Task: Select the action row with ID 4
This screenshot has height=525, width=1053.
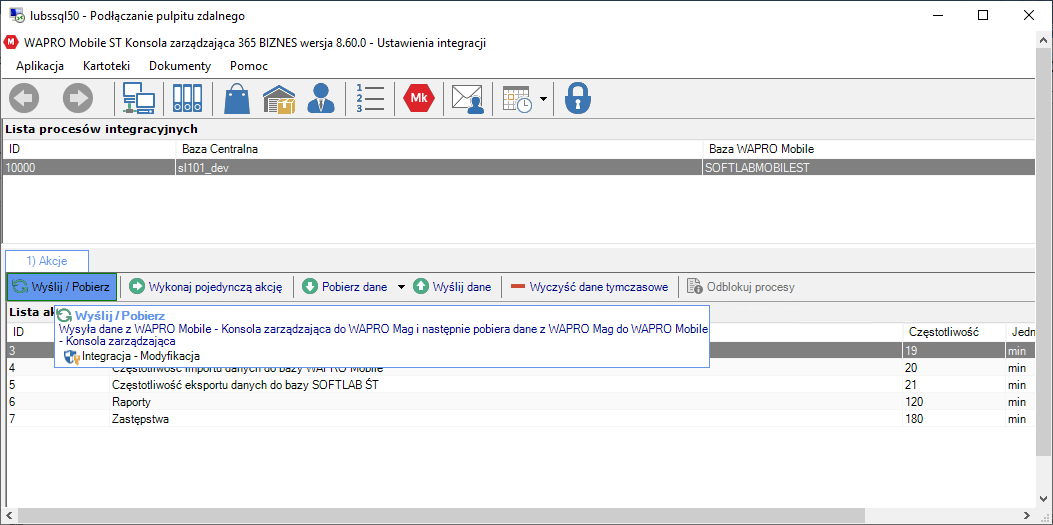Action: (521, 368)
